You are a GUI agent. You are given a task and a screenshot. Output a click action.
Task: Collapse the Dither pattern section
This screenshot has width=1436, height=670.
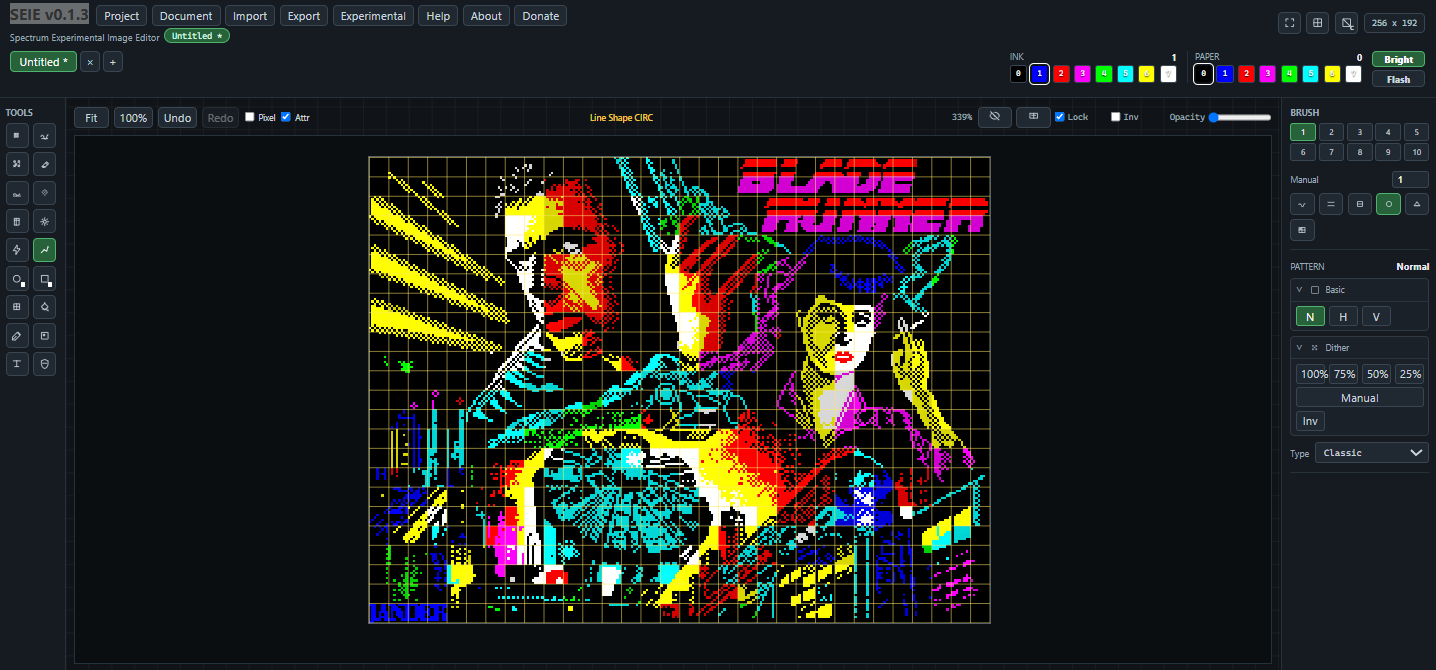[x=1300, y=348]
